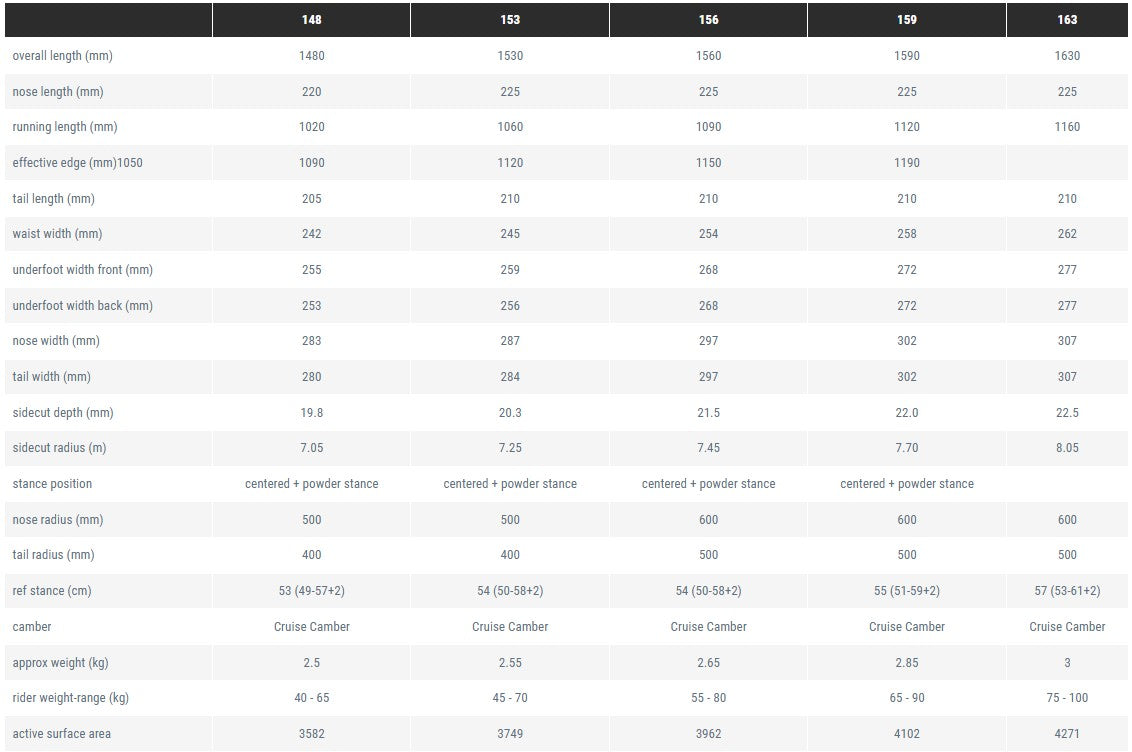Select the 163 size column header

(x=1067, y=20)
